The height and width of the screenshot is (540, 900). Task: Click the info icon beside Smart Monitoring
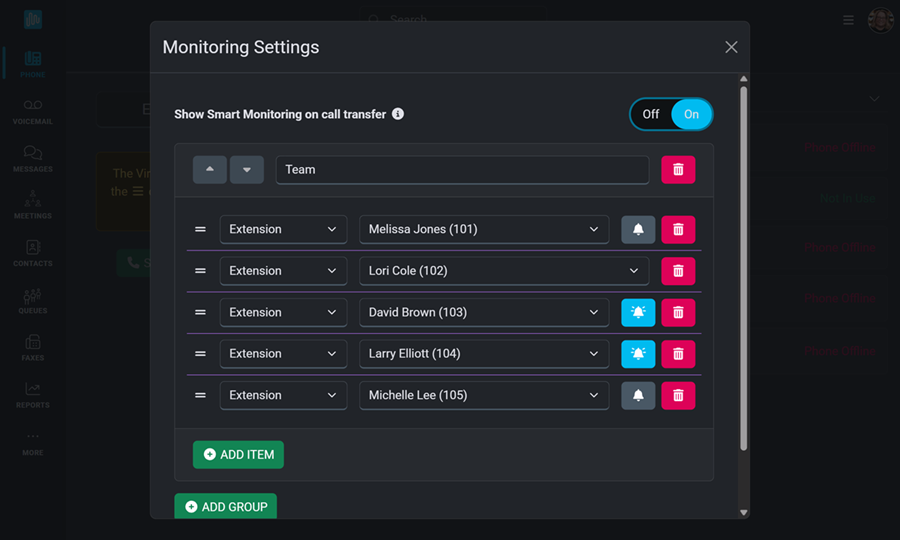click(398, 114)
